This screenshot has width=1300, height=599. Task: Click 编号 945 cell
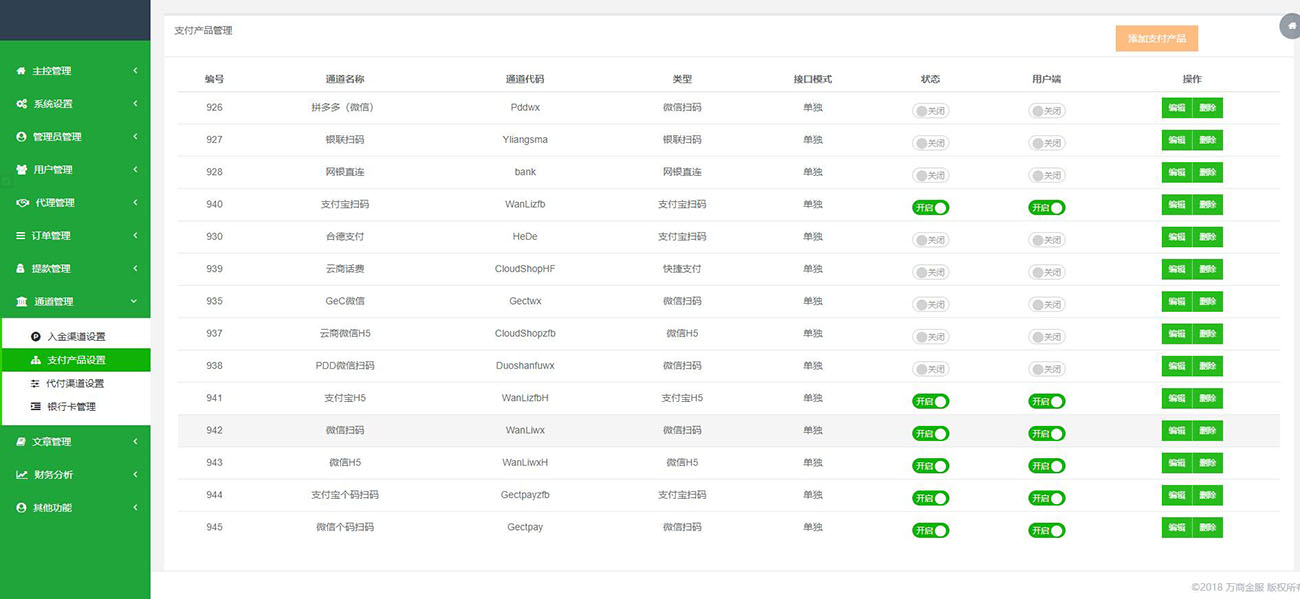click(x=215, y=527)
